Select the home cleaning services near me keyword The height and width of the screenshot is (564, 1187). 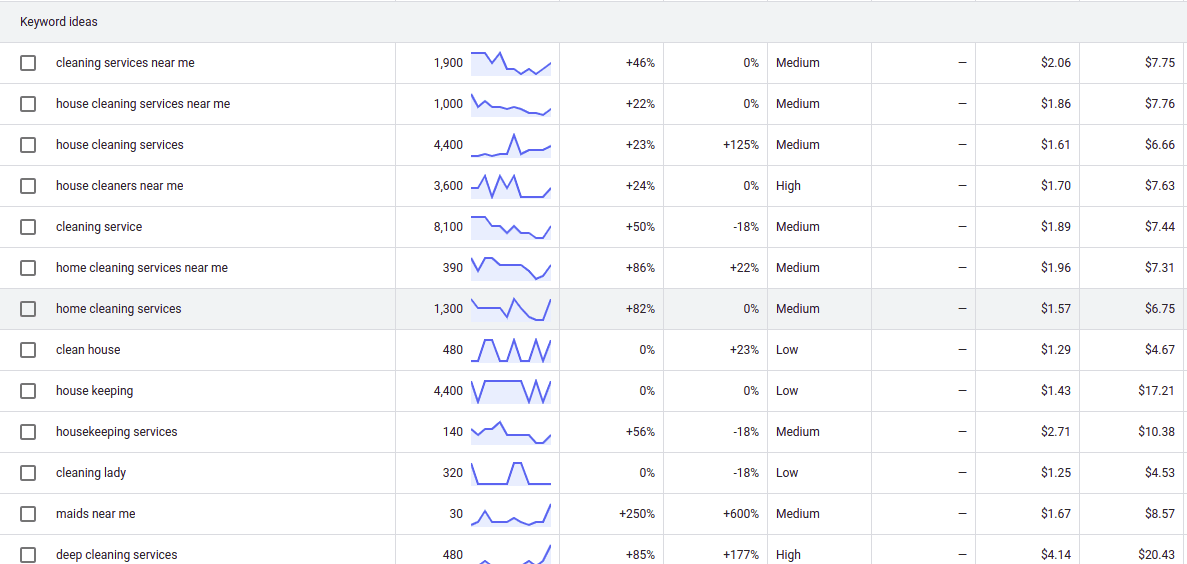[x=142, y=268]
